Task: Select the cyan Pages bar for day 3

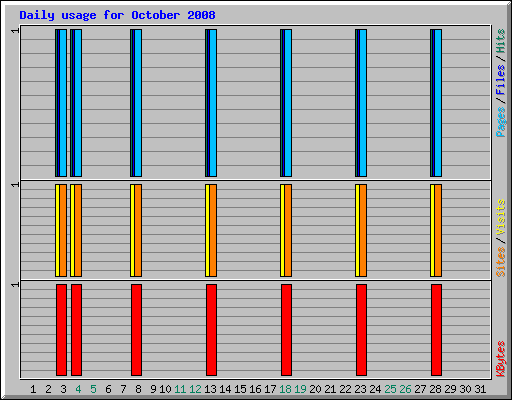Action: 63,103
